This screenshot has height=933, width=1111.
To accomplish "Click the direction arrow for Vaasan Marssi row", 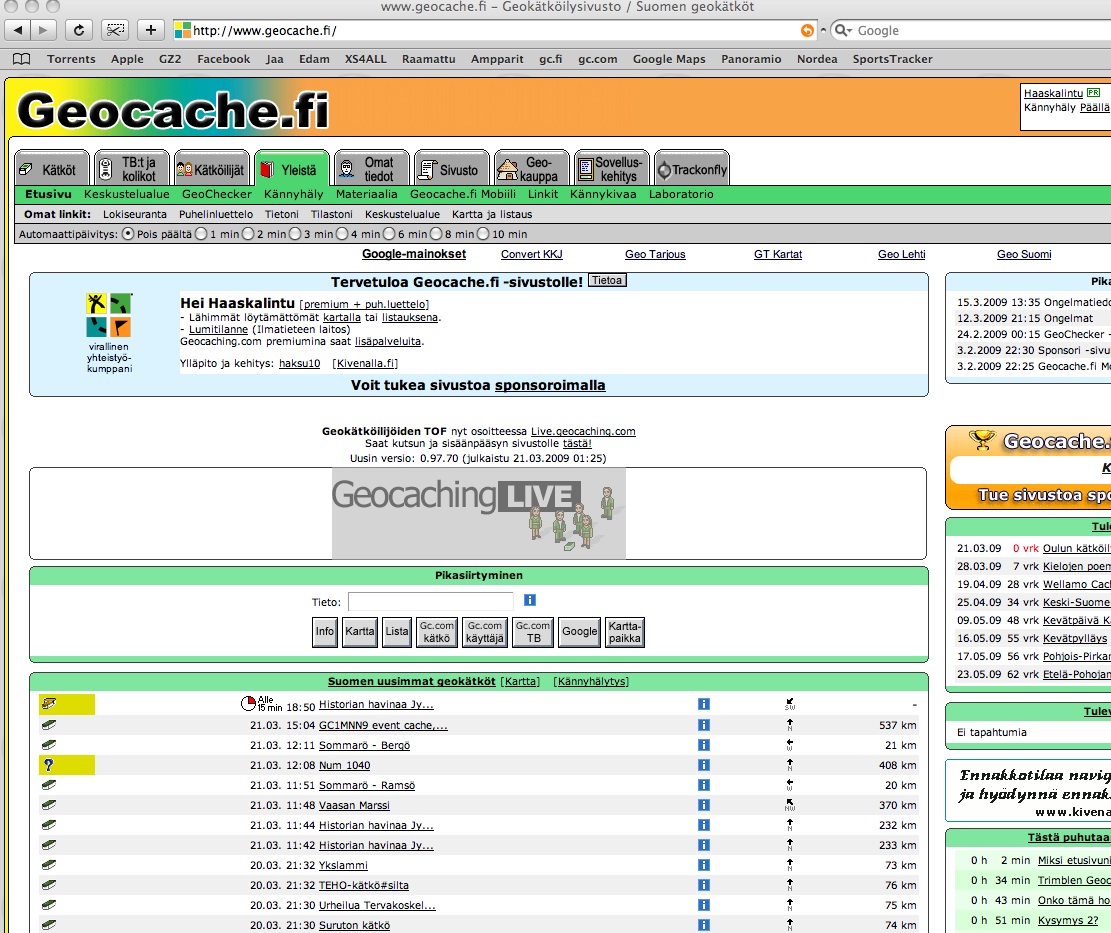I will click(789, 805).
